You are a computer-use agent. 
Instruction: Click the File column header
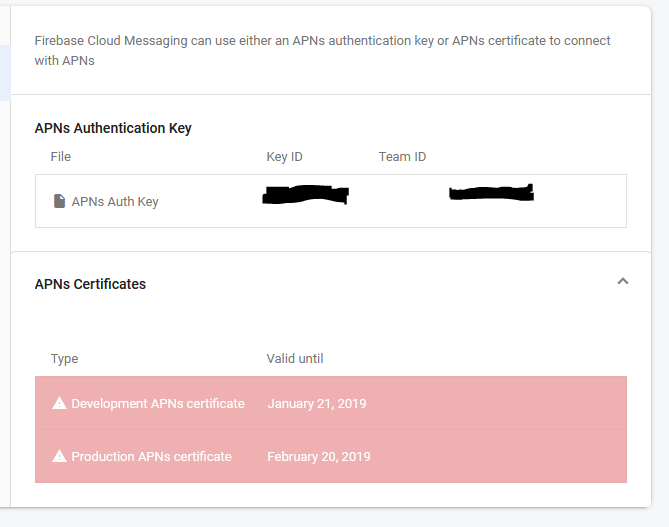coord(61,157)
